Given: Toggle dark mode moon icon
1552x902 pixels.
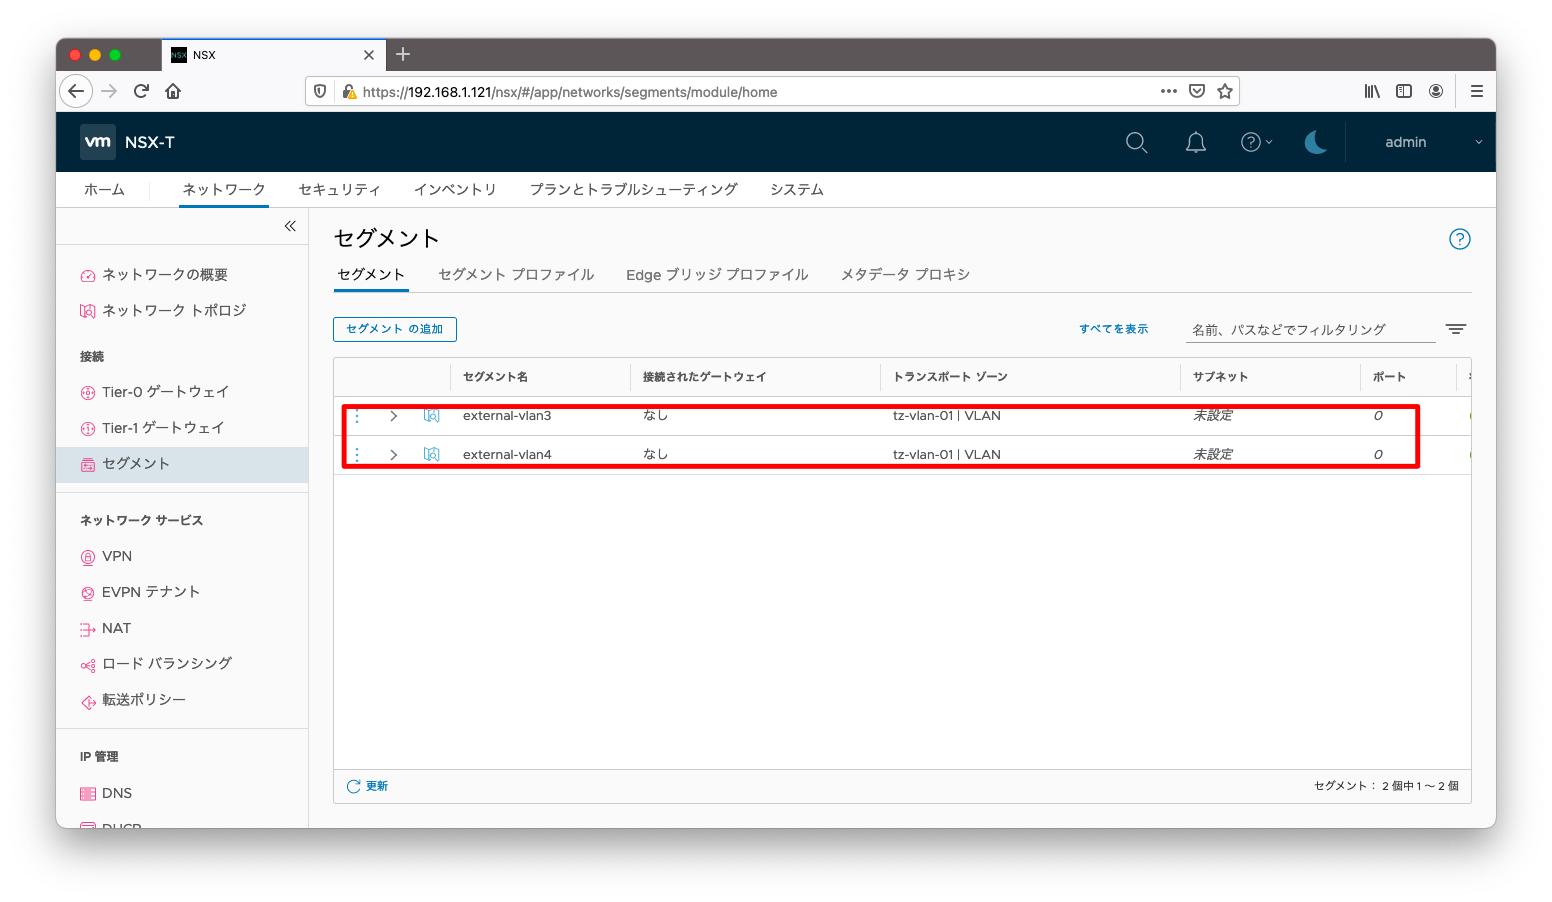Looking at the screenshot, I should coord(1315,142).
